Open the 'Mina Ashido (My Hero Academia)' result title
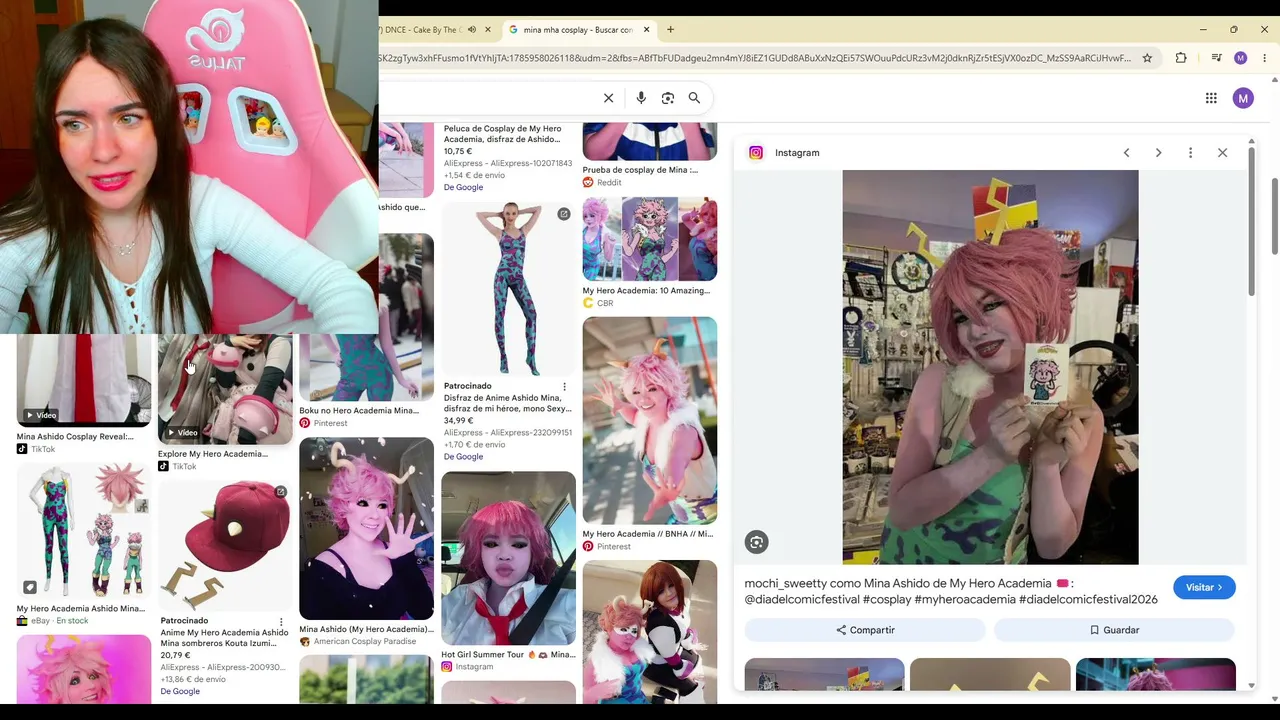The width and height of the screenshot is (1280, 720). [x=366, y=629]
